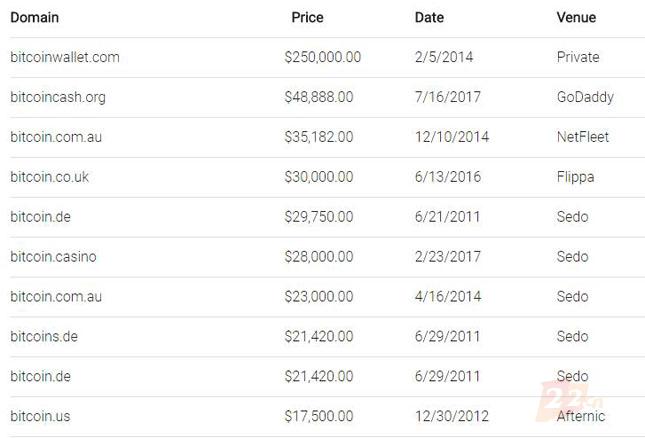Click the bitcoin.casino domain name
The width and height of the screenshot is (645, 438).
tap(53, 257)
